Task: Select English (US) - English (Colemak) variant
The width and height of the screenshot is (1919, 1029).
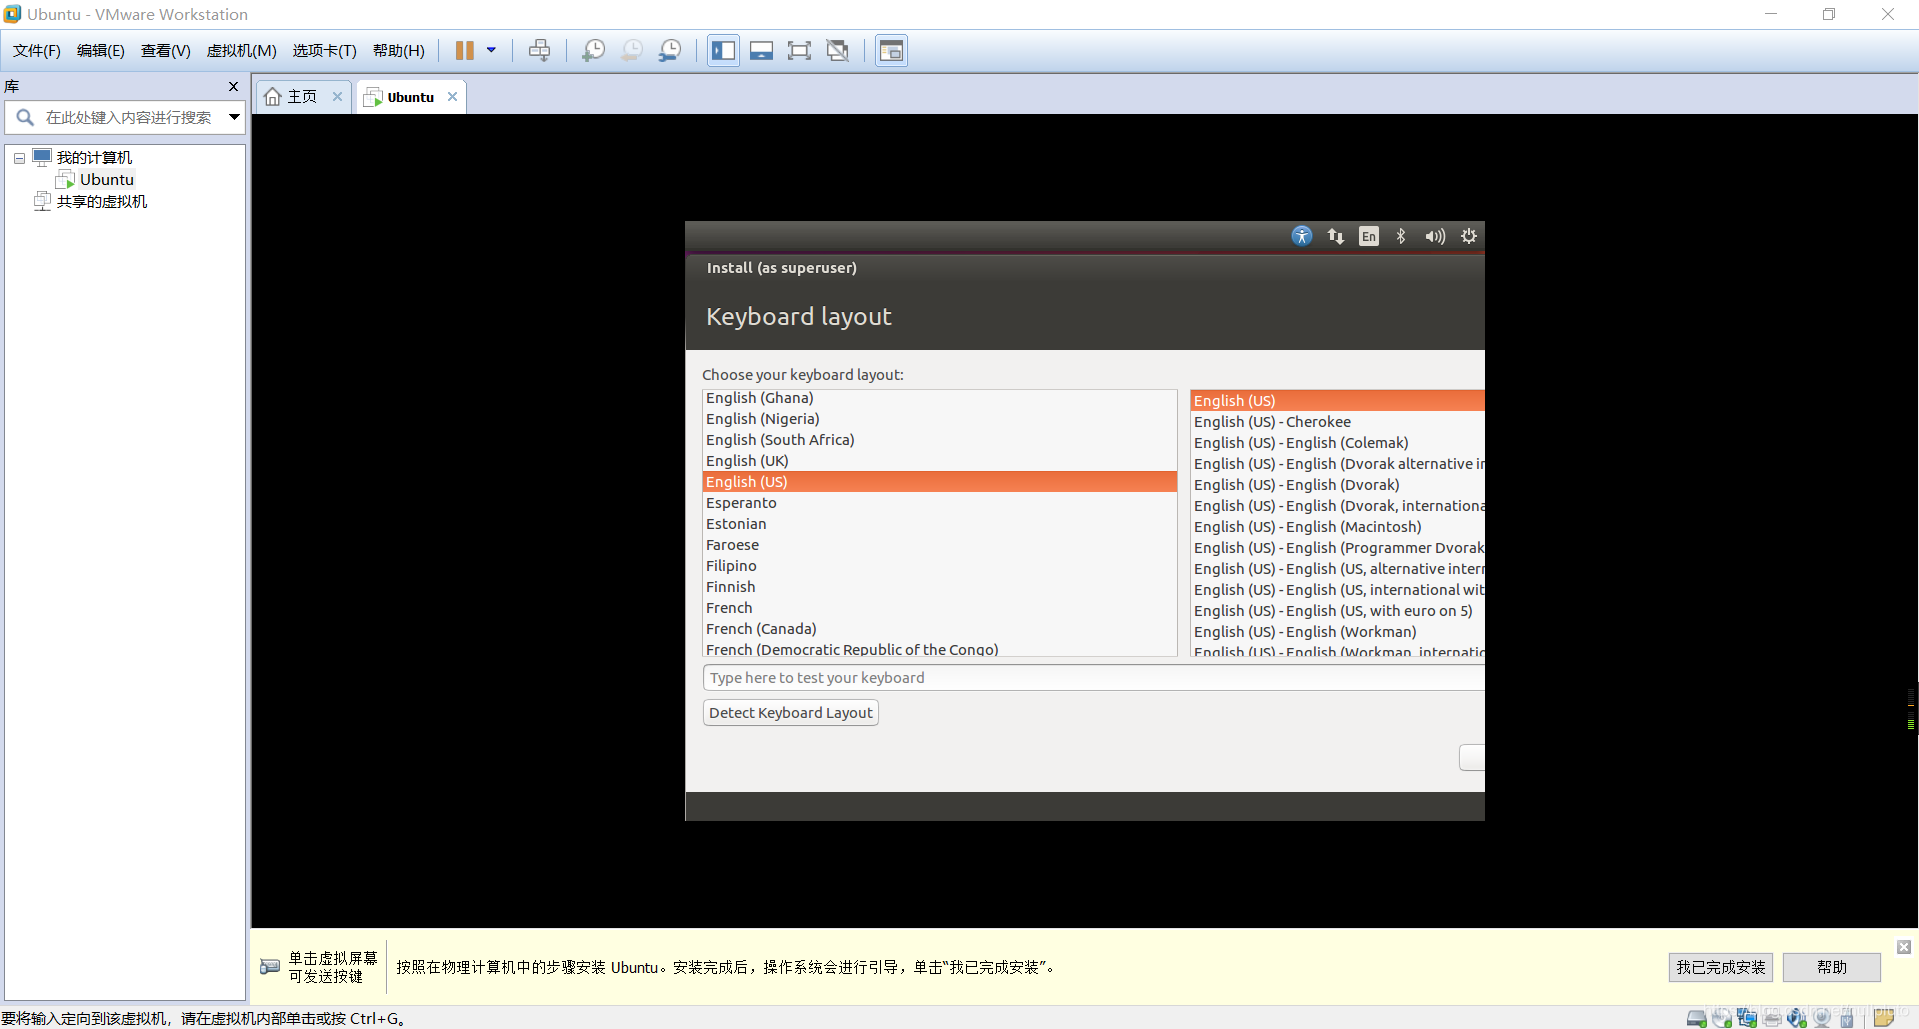Action: click(1337, 443)
